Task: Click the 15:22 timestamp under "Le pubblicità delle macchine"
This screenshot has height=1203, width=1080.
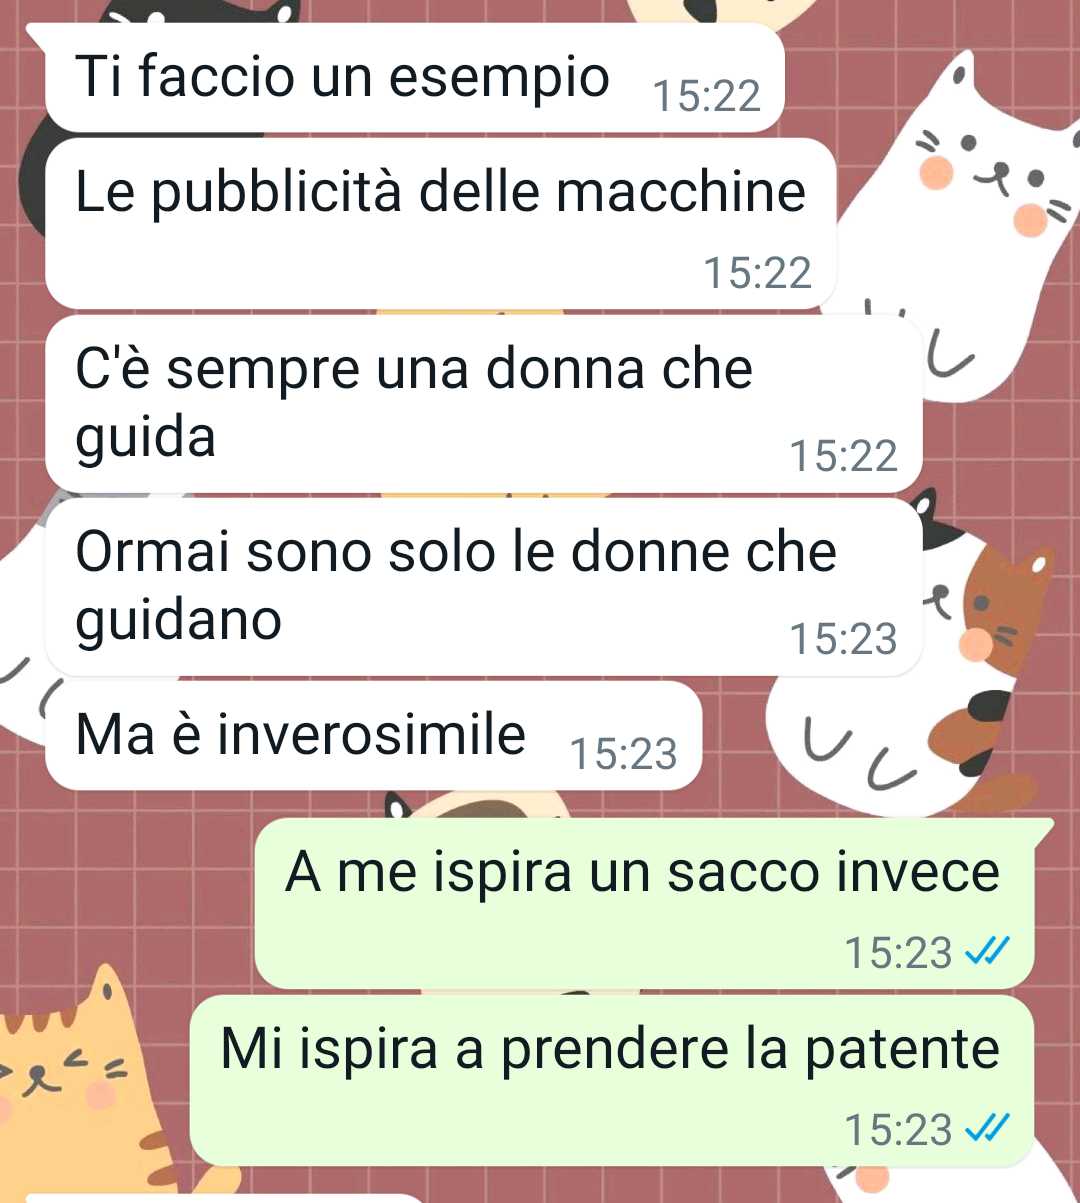Action: click(x=757, y=272)
